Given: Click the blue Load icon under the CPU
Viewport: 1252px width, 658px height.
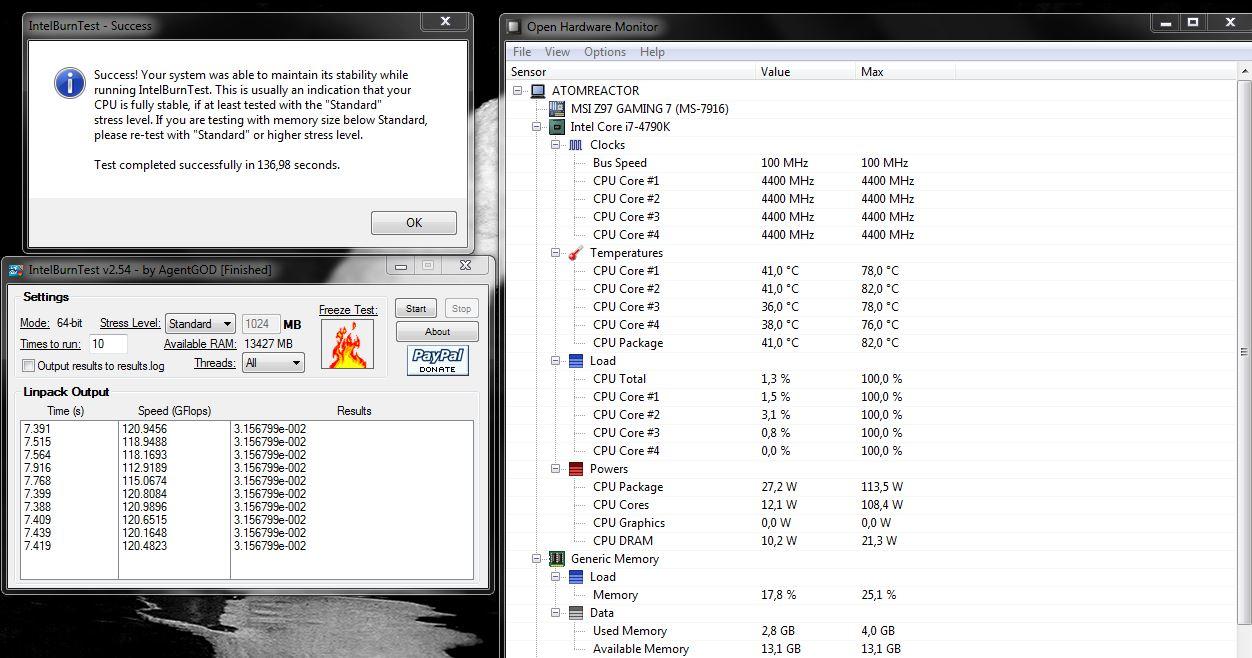Looking at the screenshot, I should pos(576,361).
